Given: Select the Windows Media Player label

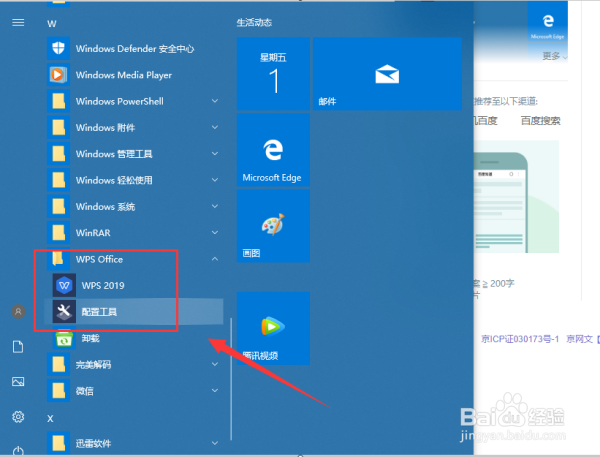Looking at the screenshot, I should click(x=124, y=75).
